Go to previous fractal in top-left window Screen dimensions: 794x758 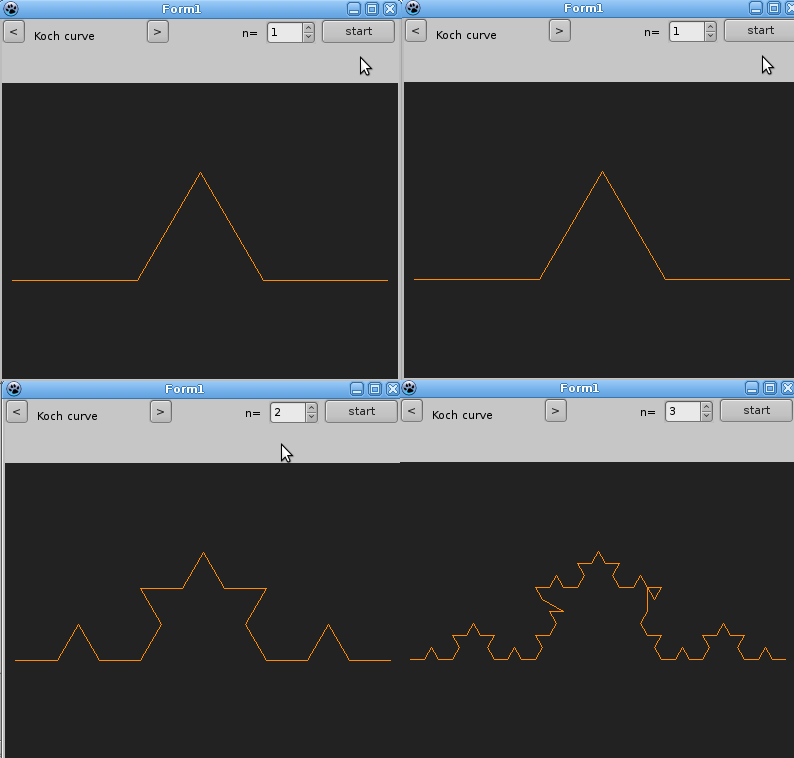13,31
